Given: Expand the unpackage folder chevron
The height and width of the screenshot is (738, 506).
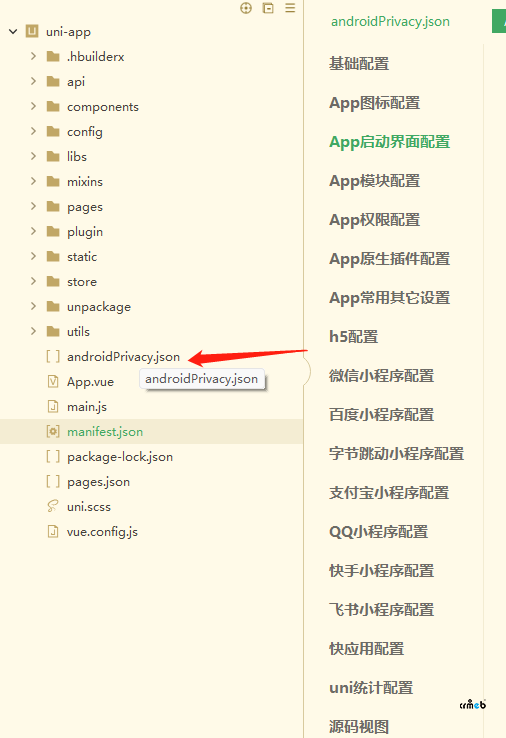Looking at the screenshot, I should click(33, 306).
